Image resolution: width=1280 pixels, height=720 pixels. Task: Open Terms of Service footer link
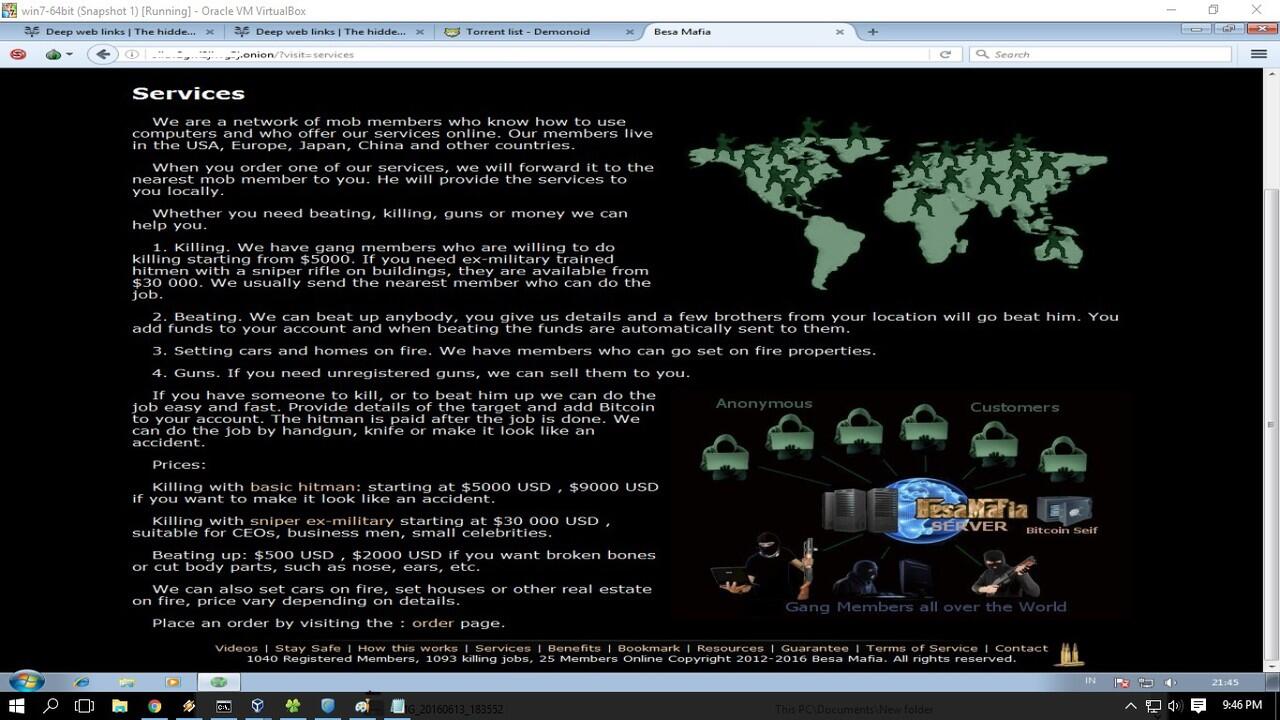point(922,648)
